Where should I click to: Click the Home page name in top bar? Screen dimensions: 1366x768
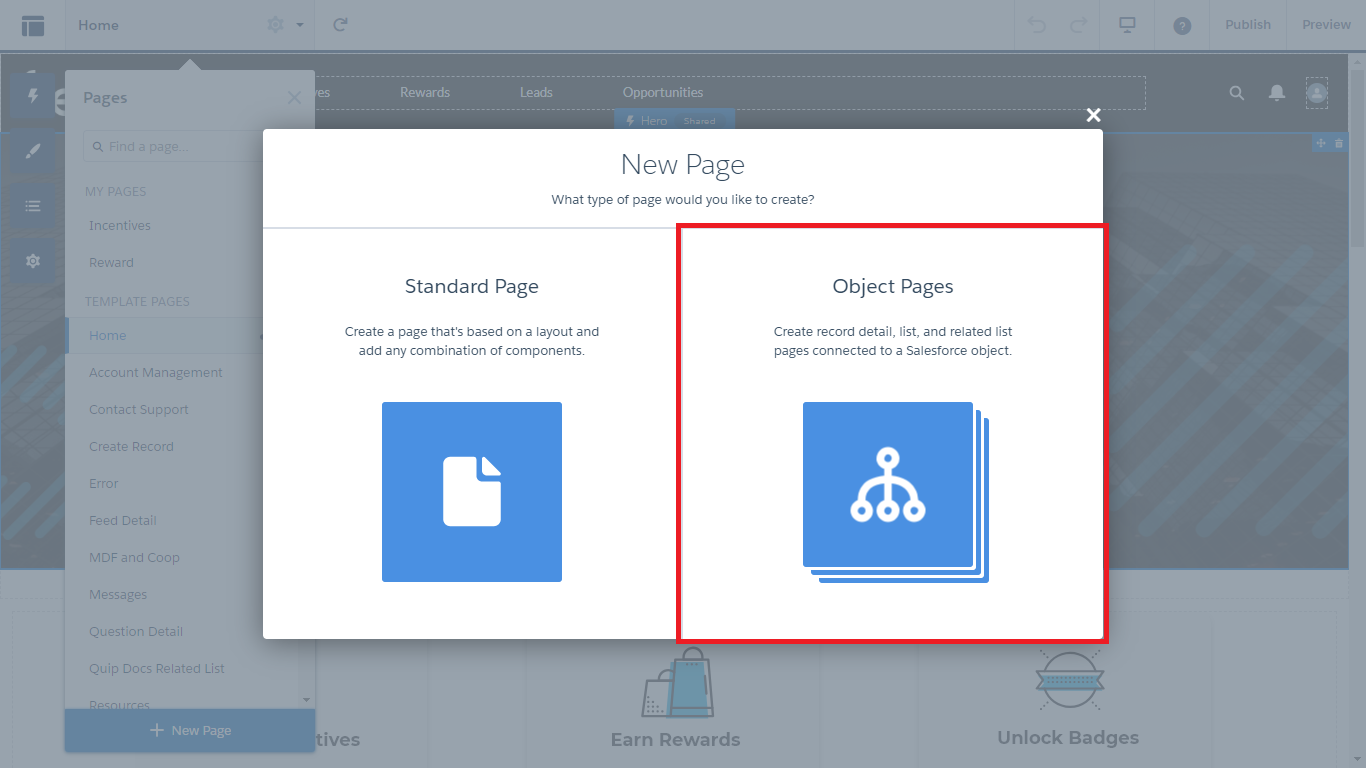click(98, 25)
